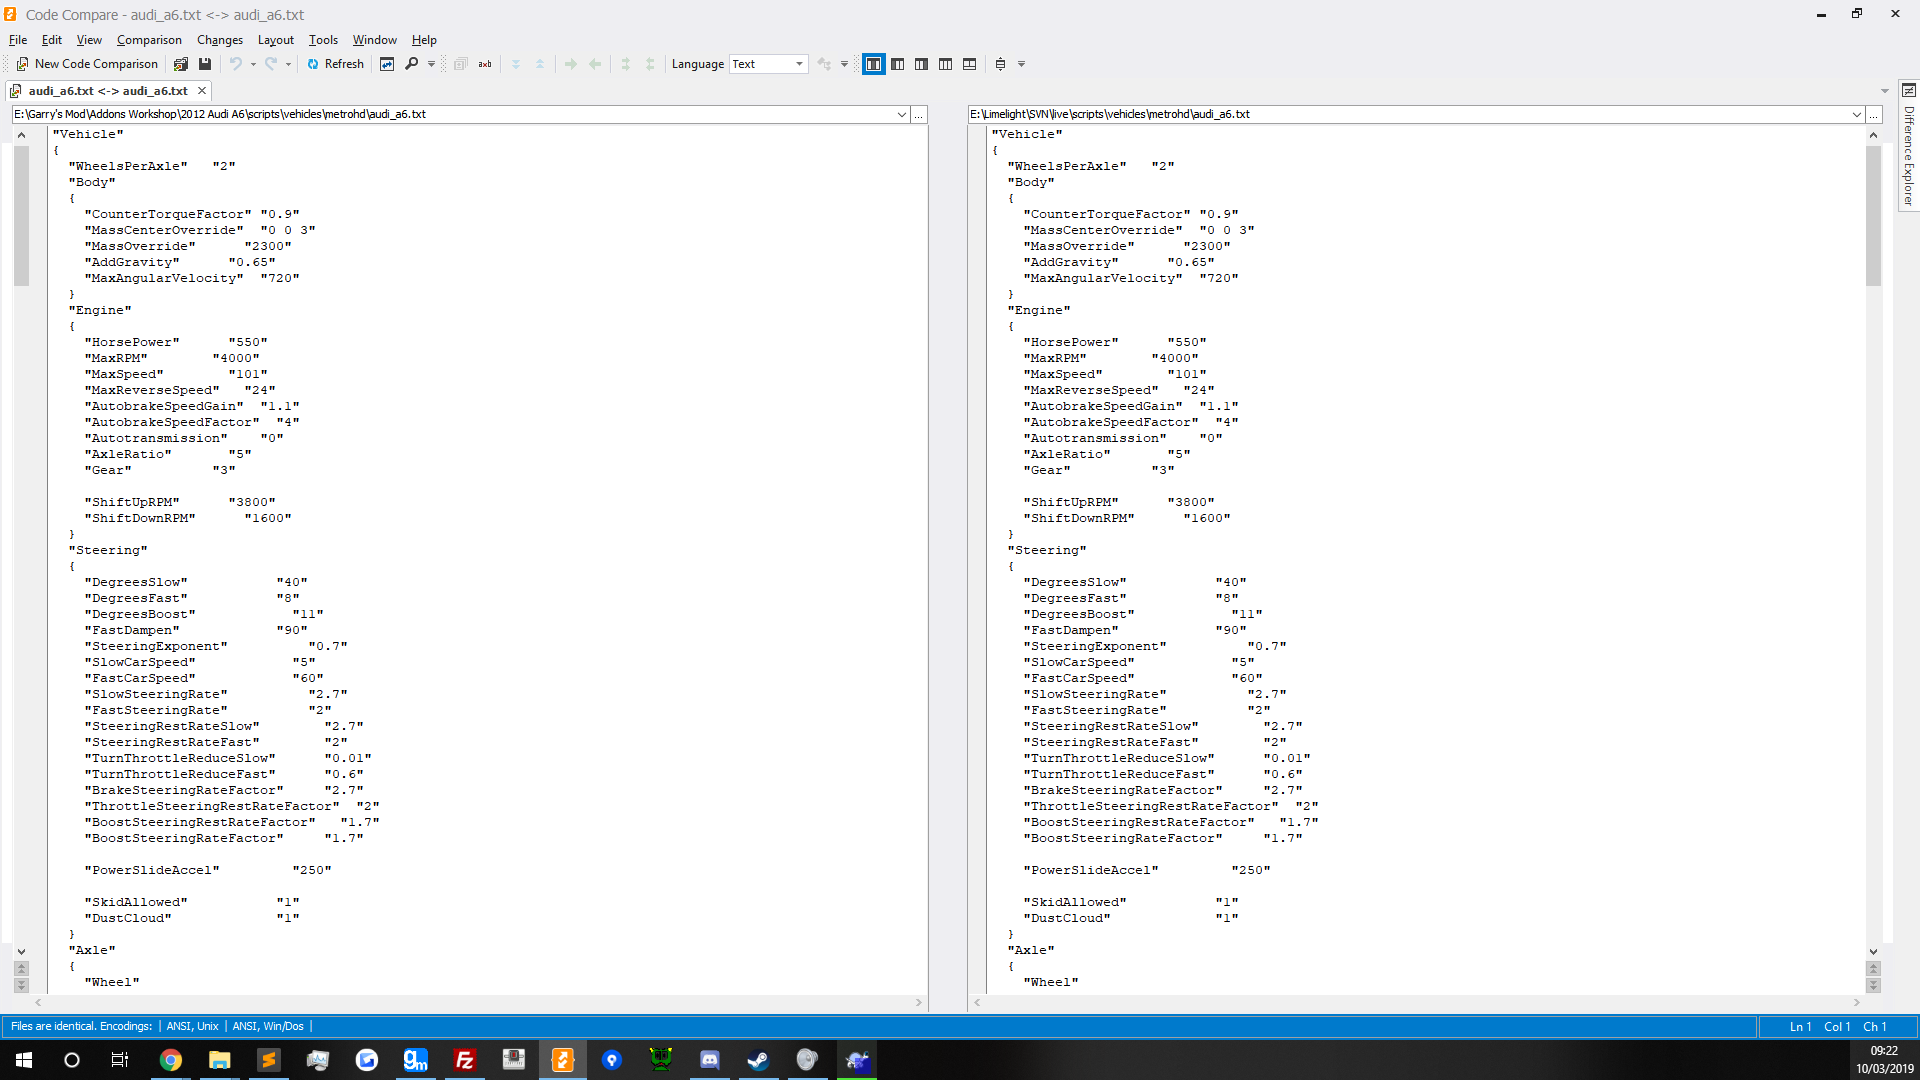The height and width of the screenshot is (1080, 1920).
Task: Open the right file path history dropdown
Action: tap(1858, 115)
